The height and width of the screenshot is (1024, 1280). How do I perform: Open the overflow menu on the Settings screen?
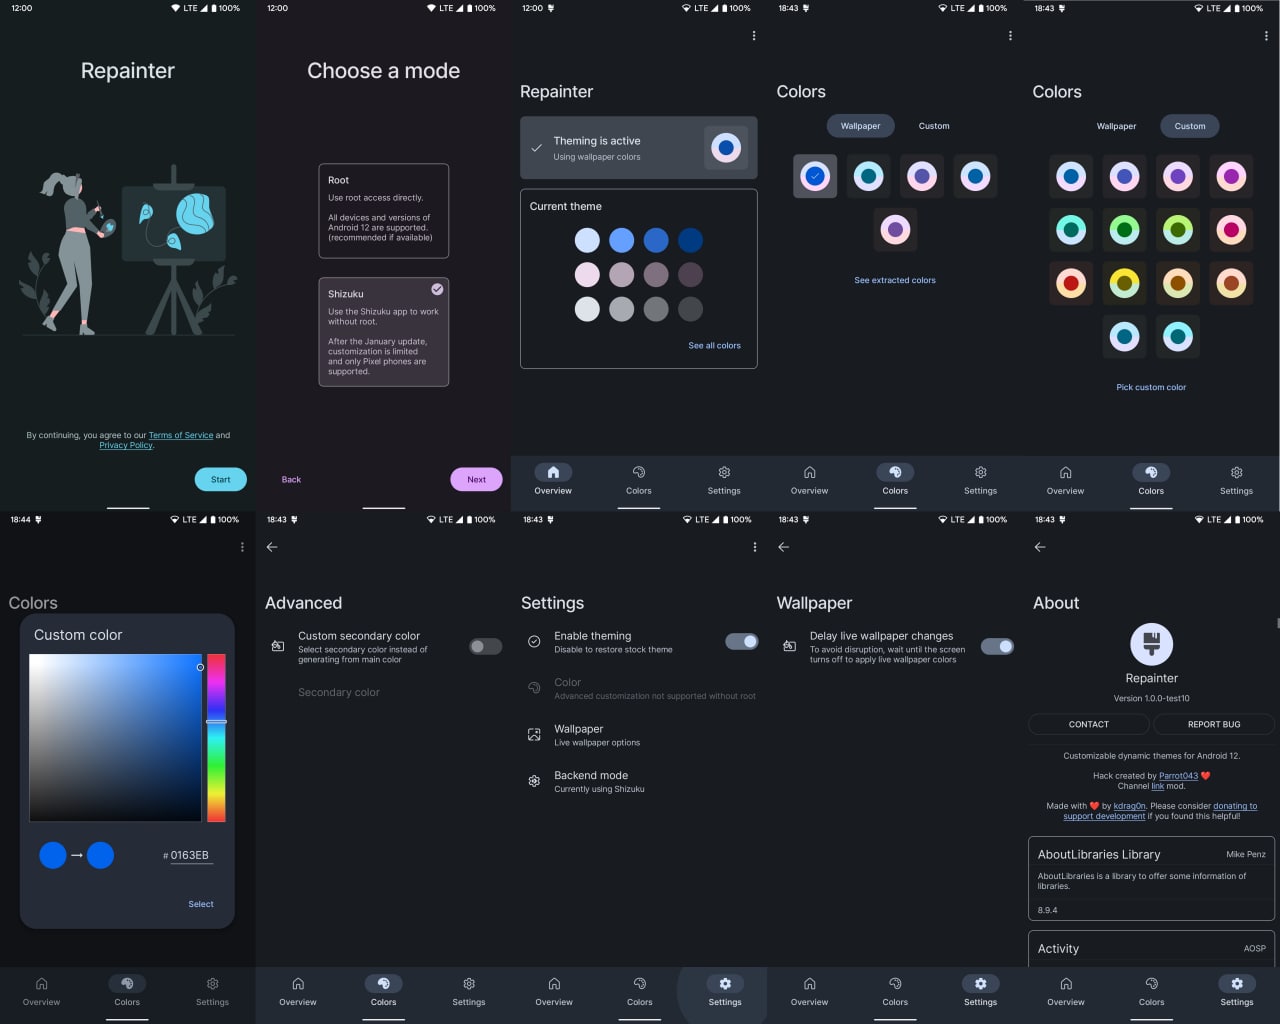click(x=754, y=547)
